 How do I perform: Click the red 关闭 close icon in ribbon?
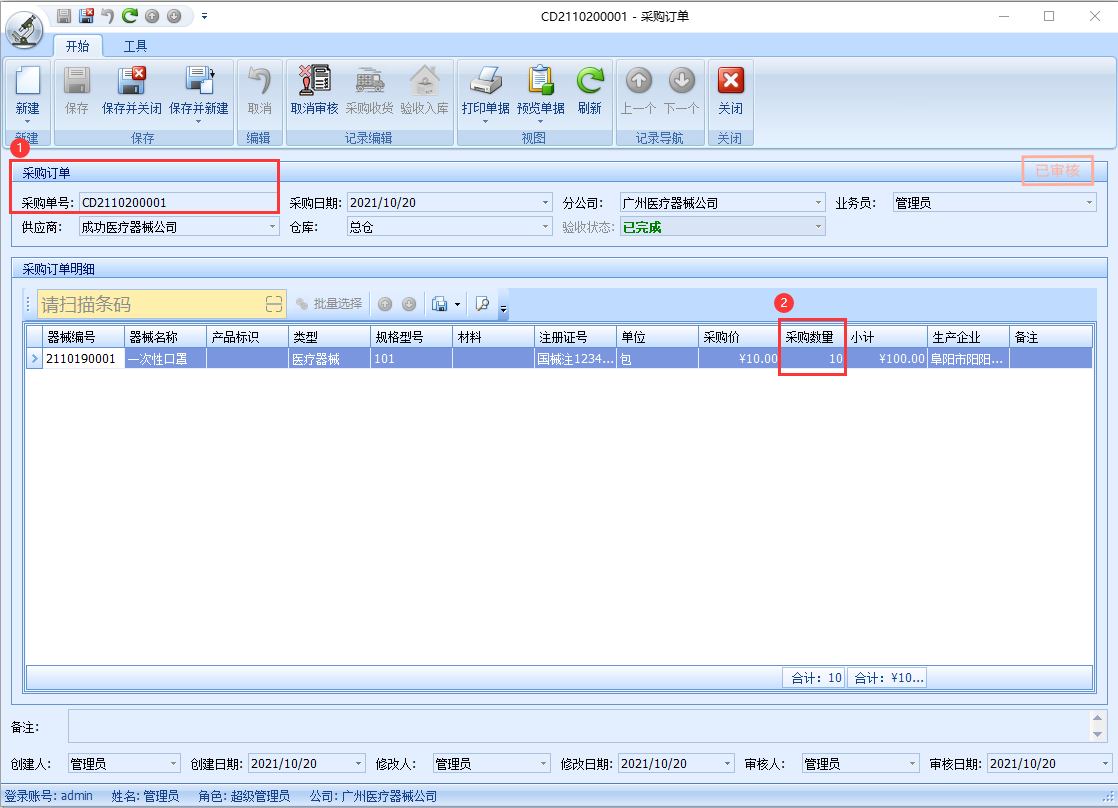click(730, 81)
